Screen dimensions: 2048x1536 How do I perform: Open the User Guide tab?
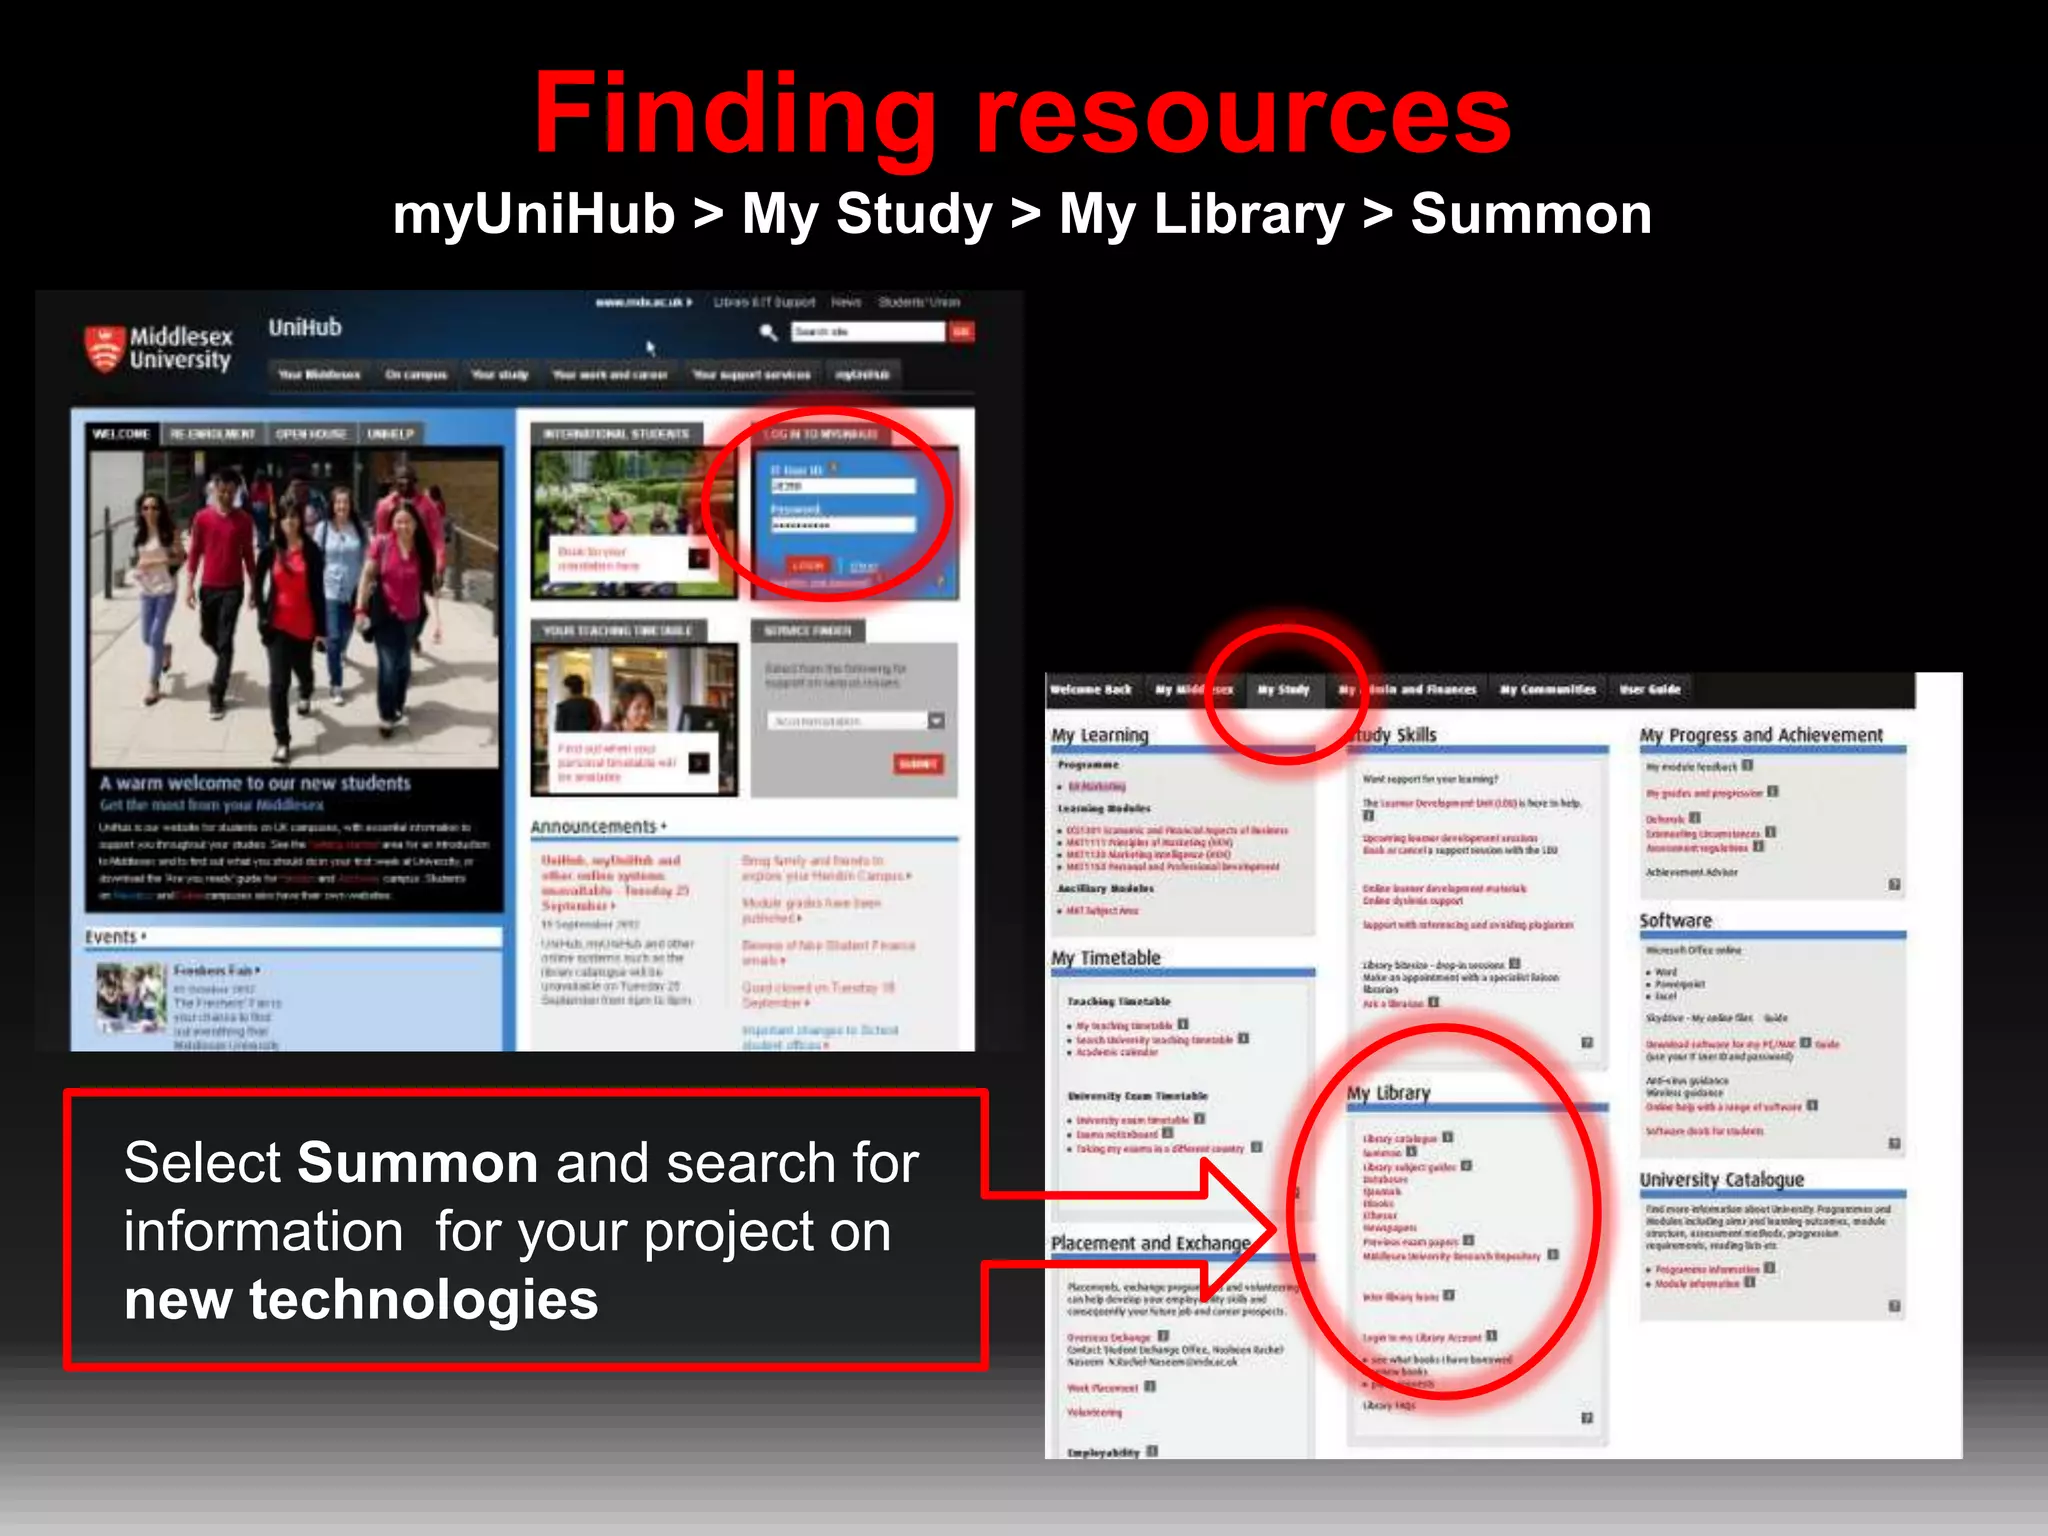(1650, 689)
